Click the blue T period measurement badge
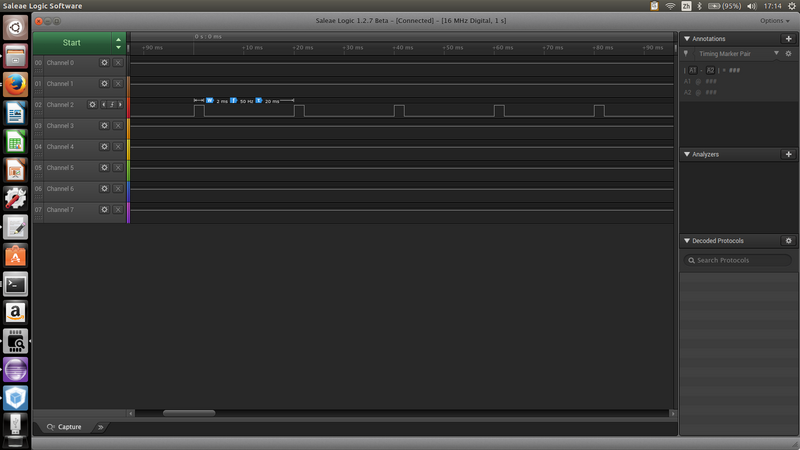 pos(259,101)
